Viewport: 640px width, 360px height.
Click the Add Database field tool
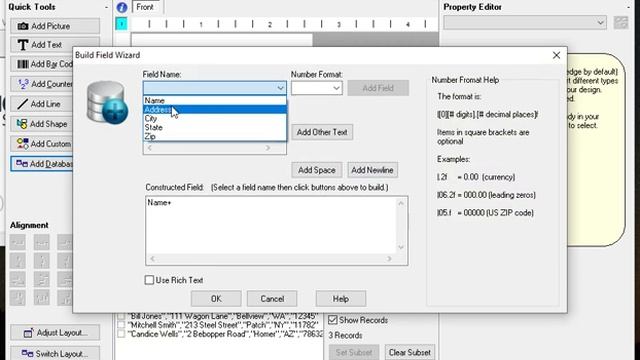tap(42, 164)
